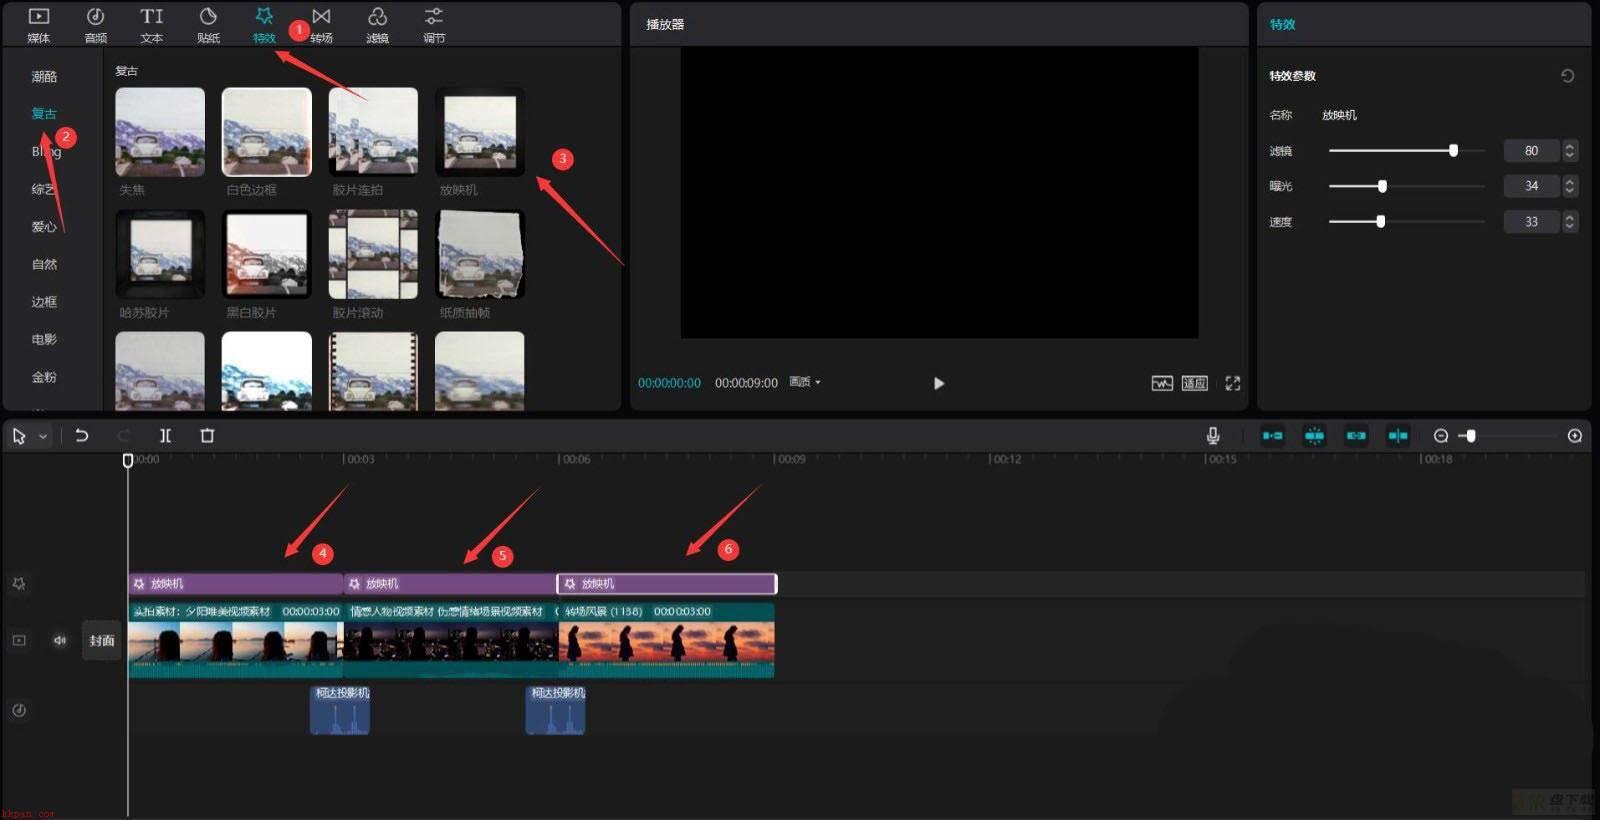Select the 特效 (Effects) tab
Screen dimensions: 1600x820
(264, 25)
